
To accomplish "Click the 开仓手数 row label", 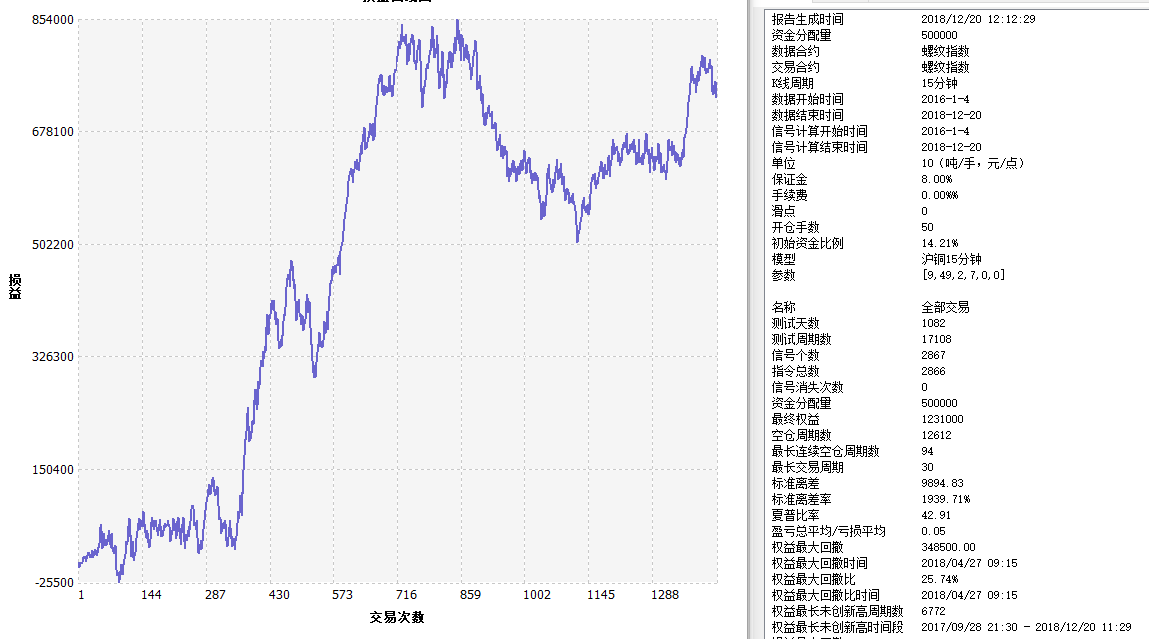I will point(795,227).
